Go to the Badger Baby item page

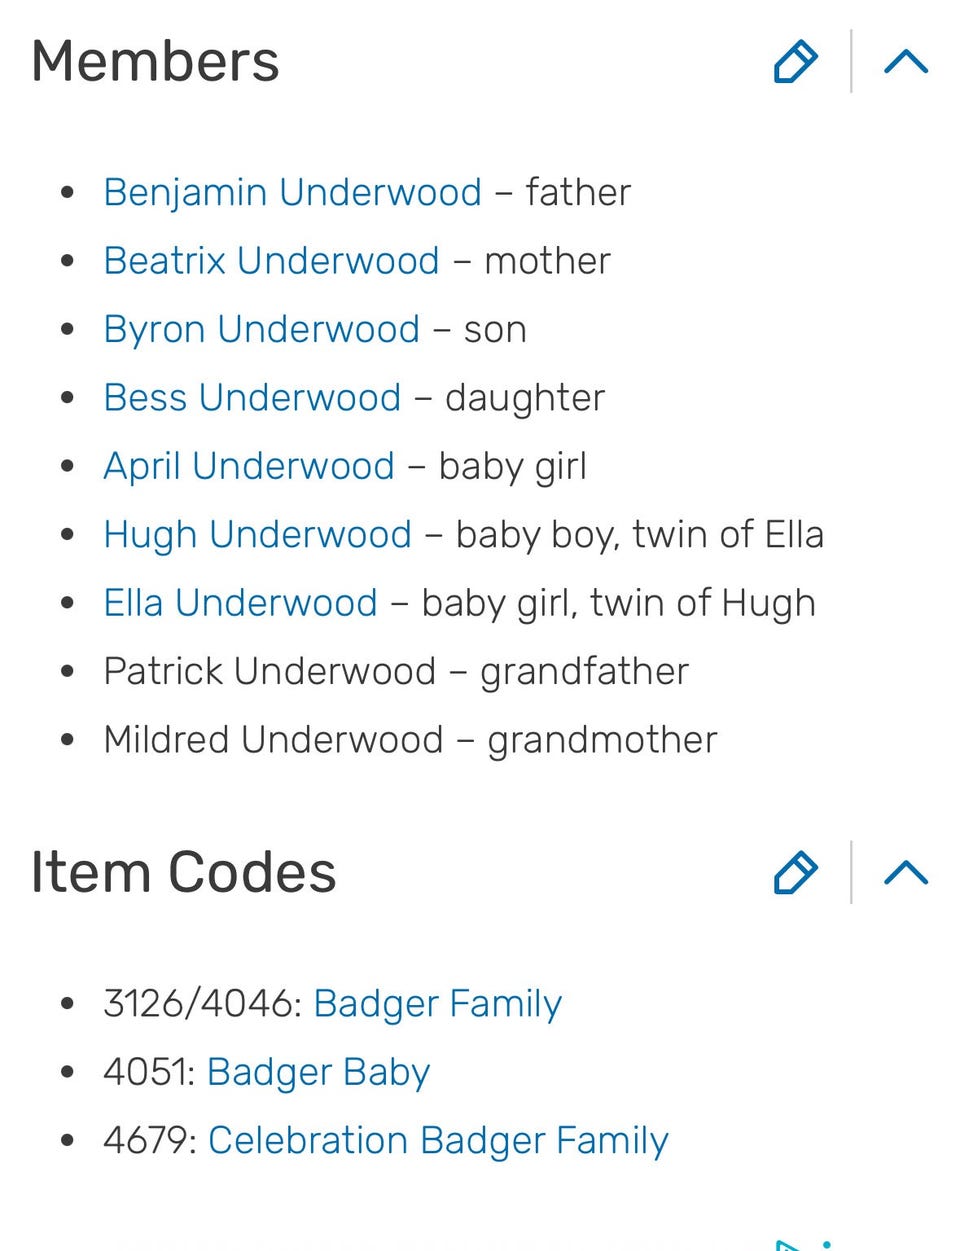point(318,1072)
